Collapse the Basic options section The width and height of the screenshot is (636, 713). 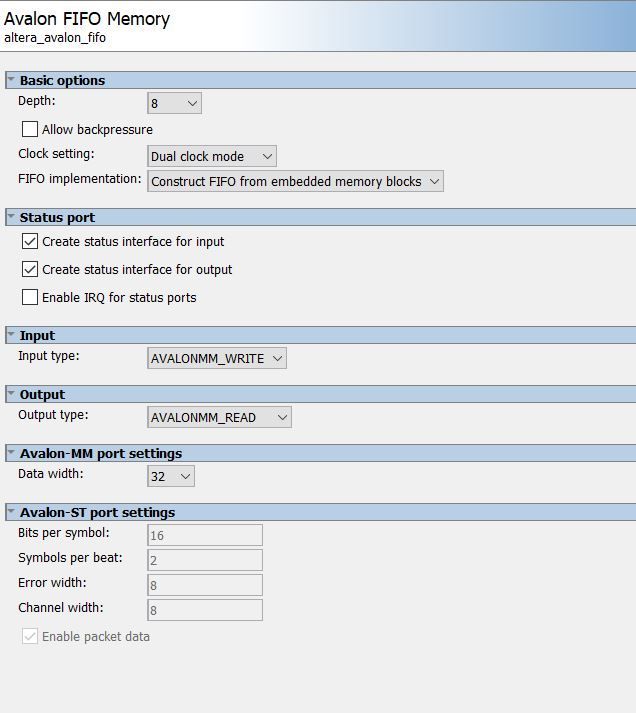pyautogui.click(x=11, y=80)
